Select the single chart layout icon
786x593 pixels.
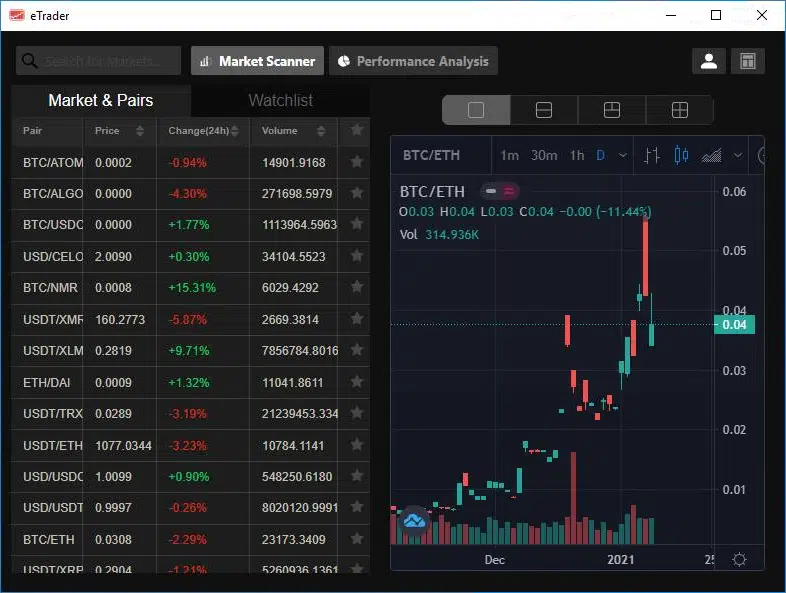(476, 110)
